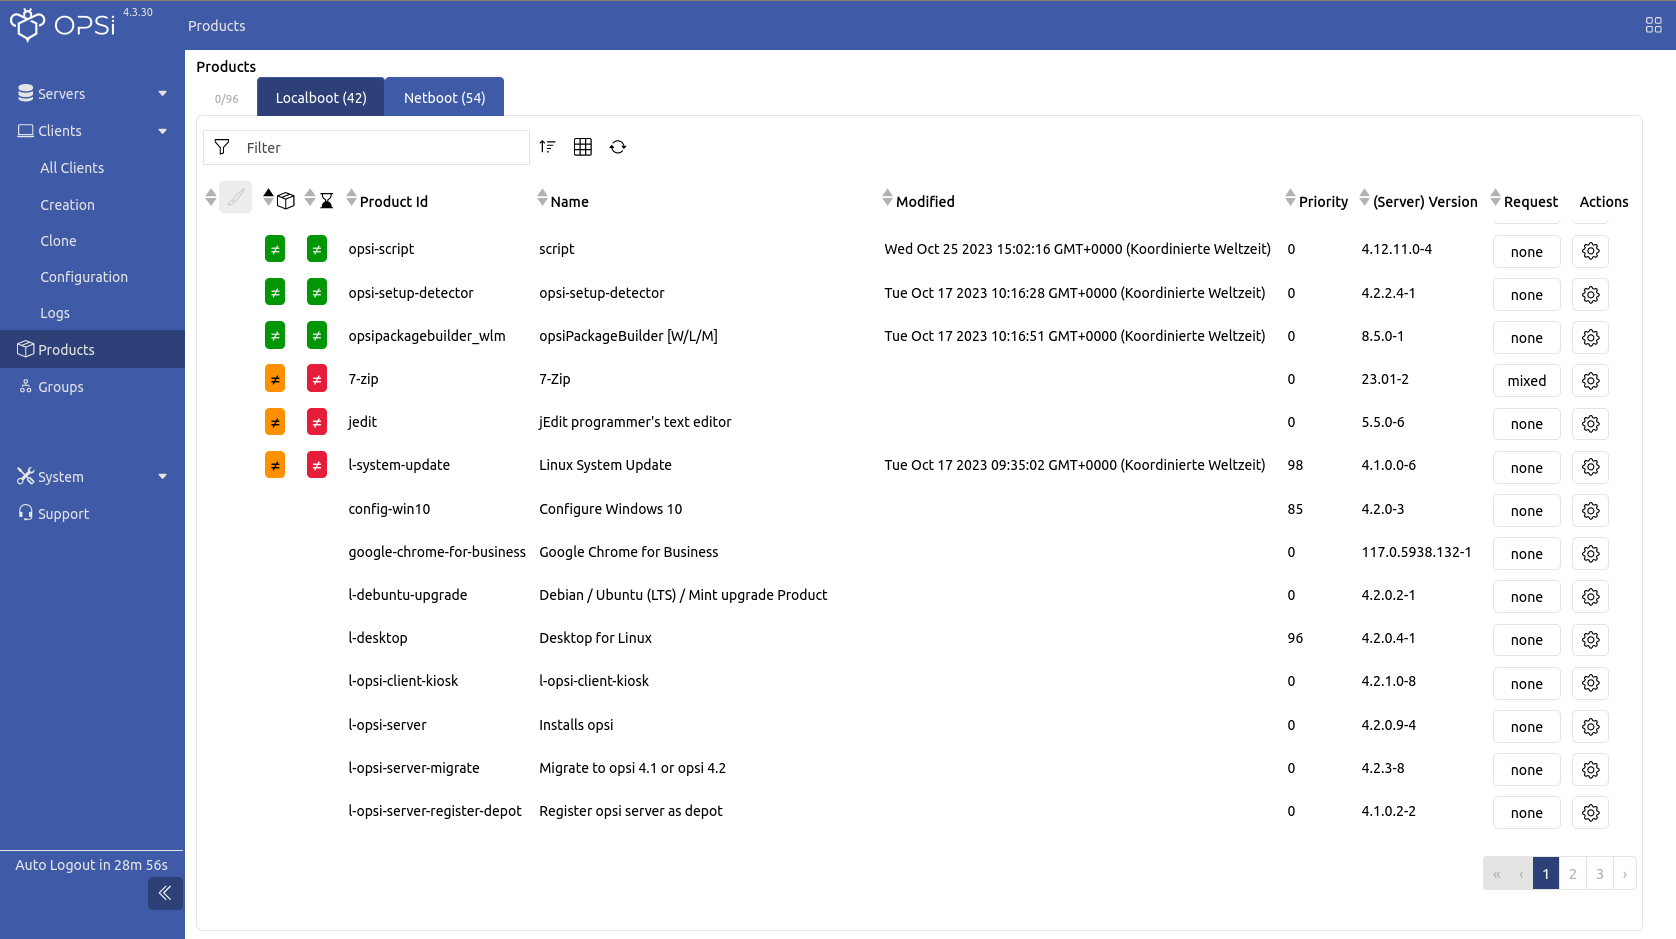Select the l-opsi-client-kiosk product row
The width and height of the screenshot is (1676, 939).
920,681
